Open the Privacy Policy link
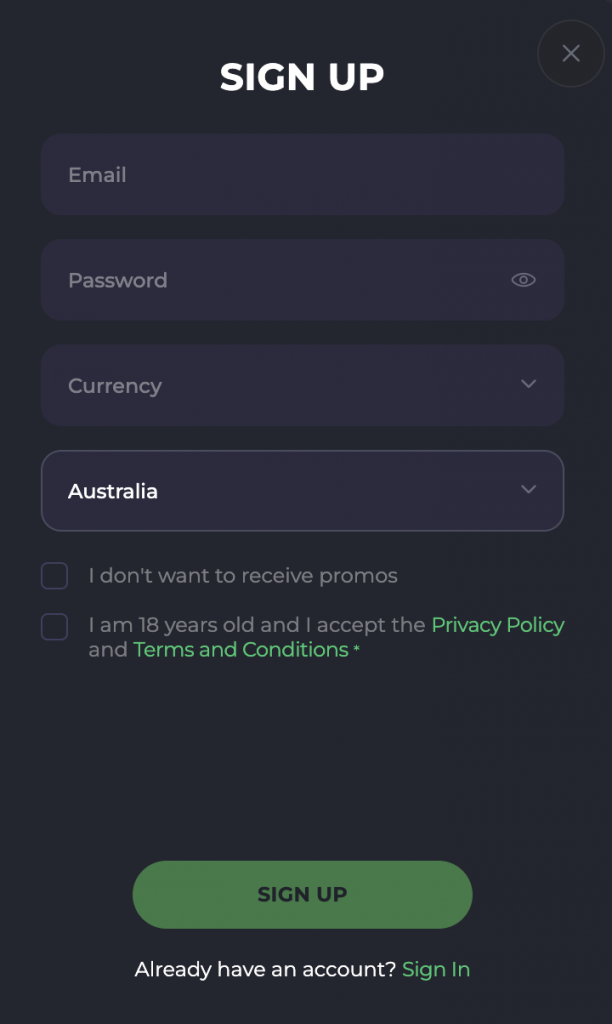 (x=497, y=624)
